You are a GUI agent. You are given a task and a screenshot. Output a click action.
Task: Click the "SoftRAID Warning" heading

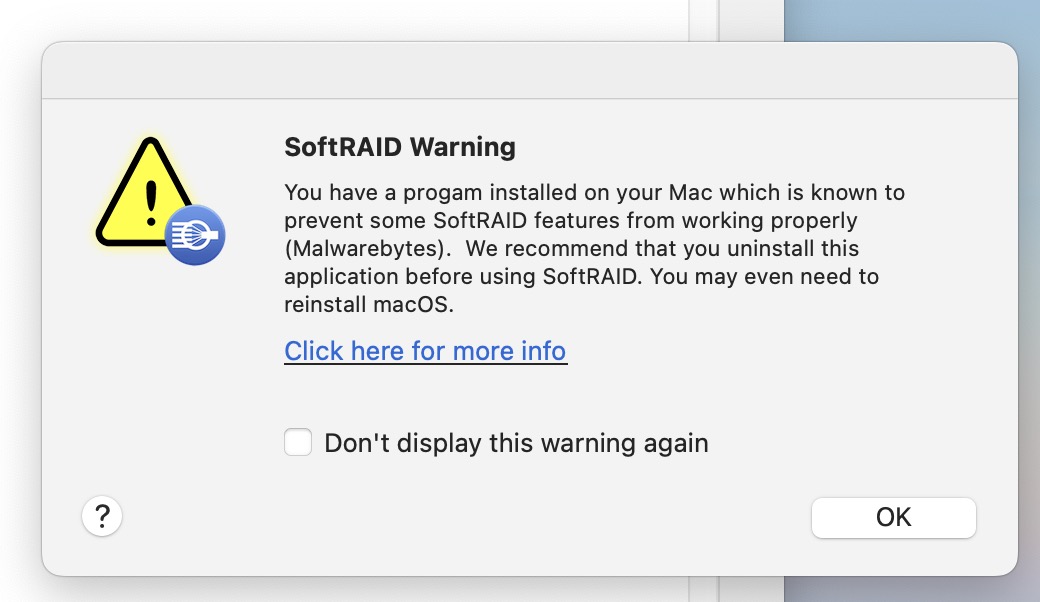click(x=400, y=147)
